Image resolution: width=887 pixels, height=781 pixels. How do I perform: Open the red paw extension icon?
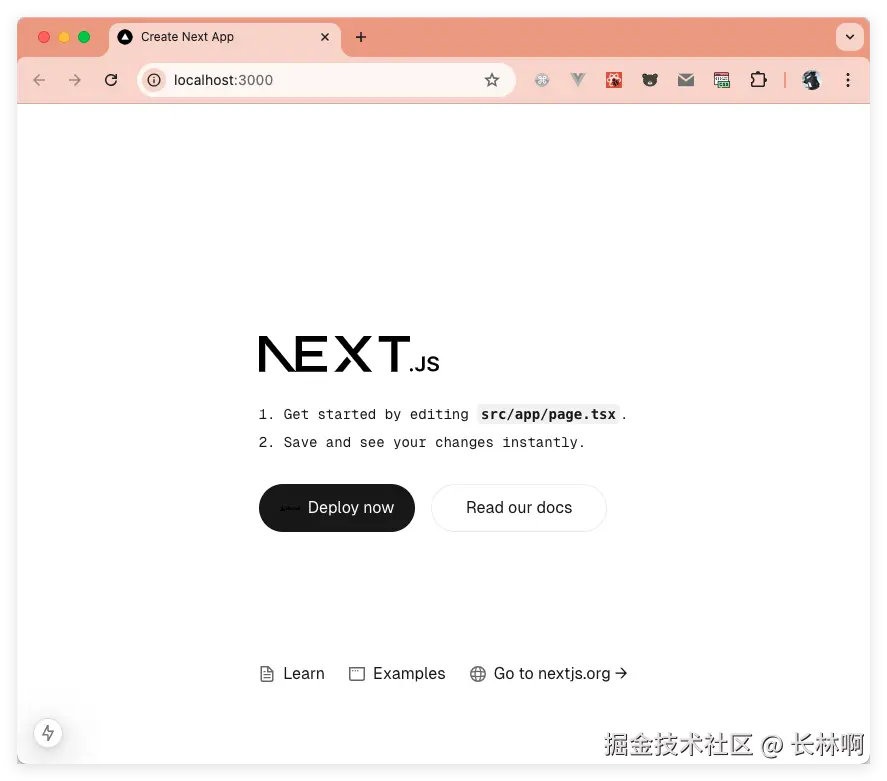click(614, 80)
